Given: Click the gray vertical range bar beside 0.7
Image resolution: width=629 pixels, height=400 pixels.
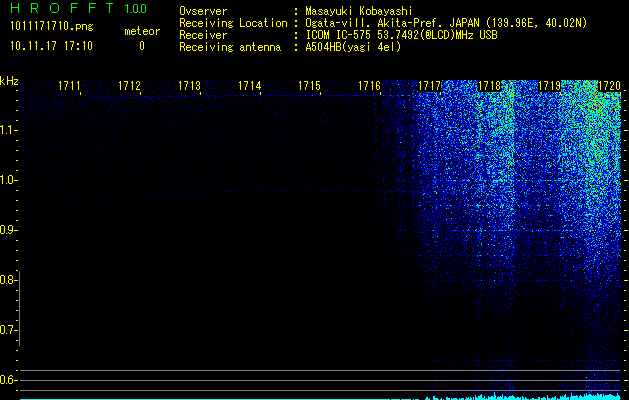Looking at the screenshot, I should click(20, 308).
